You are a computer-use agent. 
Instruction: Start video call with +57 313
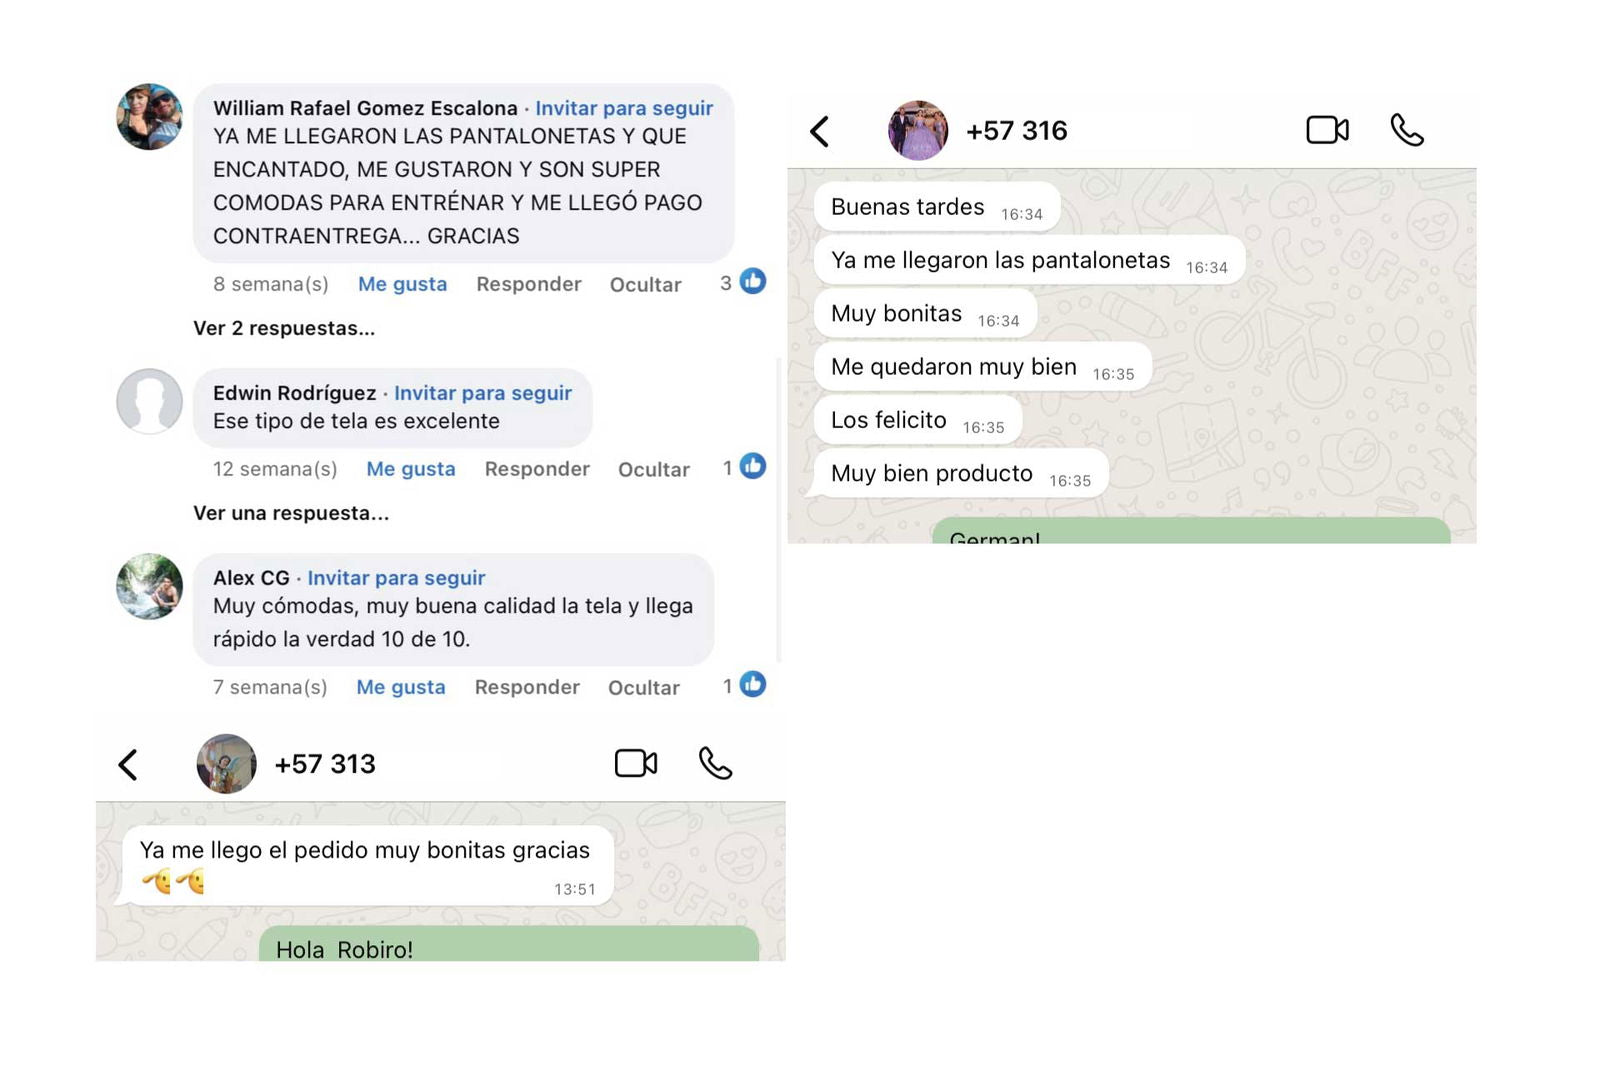(635, 764)
